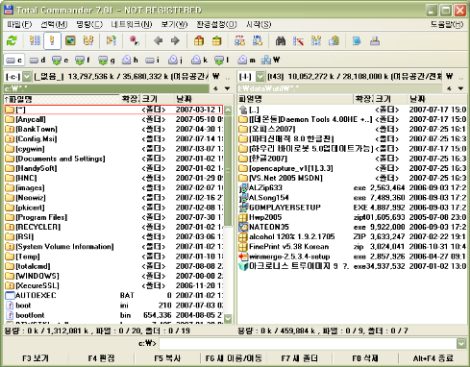Screen dimensions: 470x367
Task: Click the blue notepad toolbar icon
Action: pyautogui.click(x=357, y=41)
